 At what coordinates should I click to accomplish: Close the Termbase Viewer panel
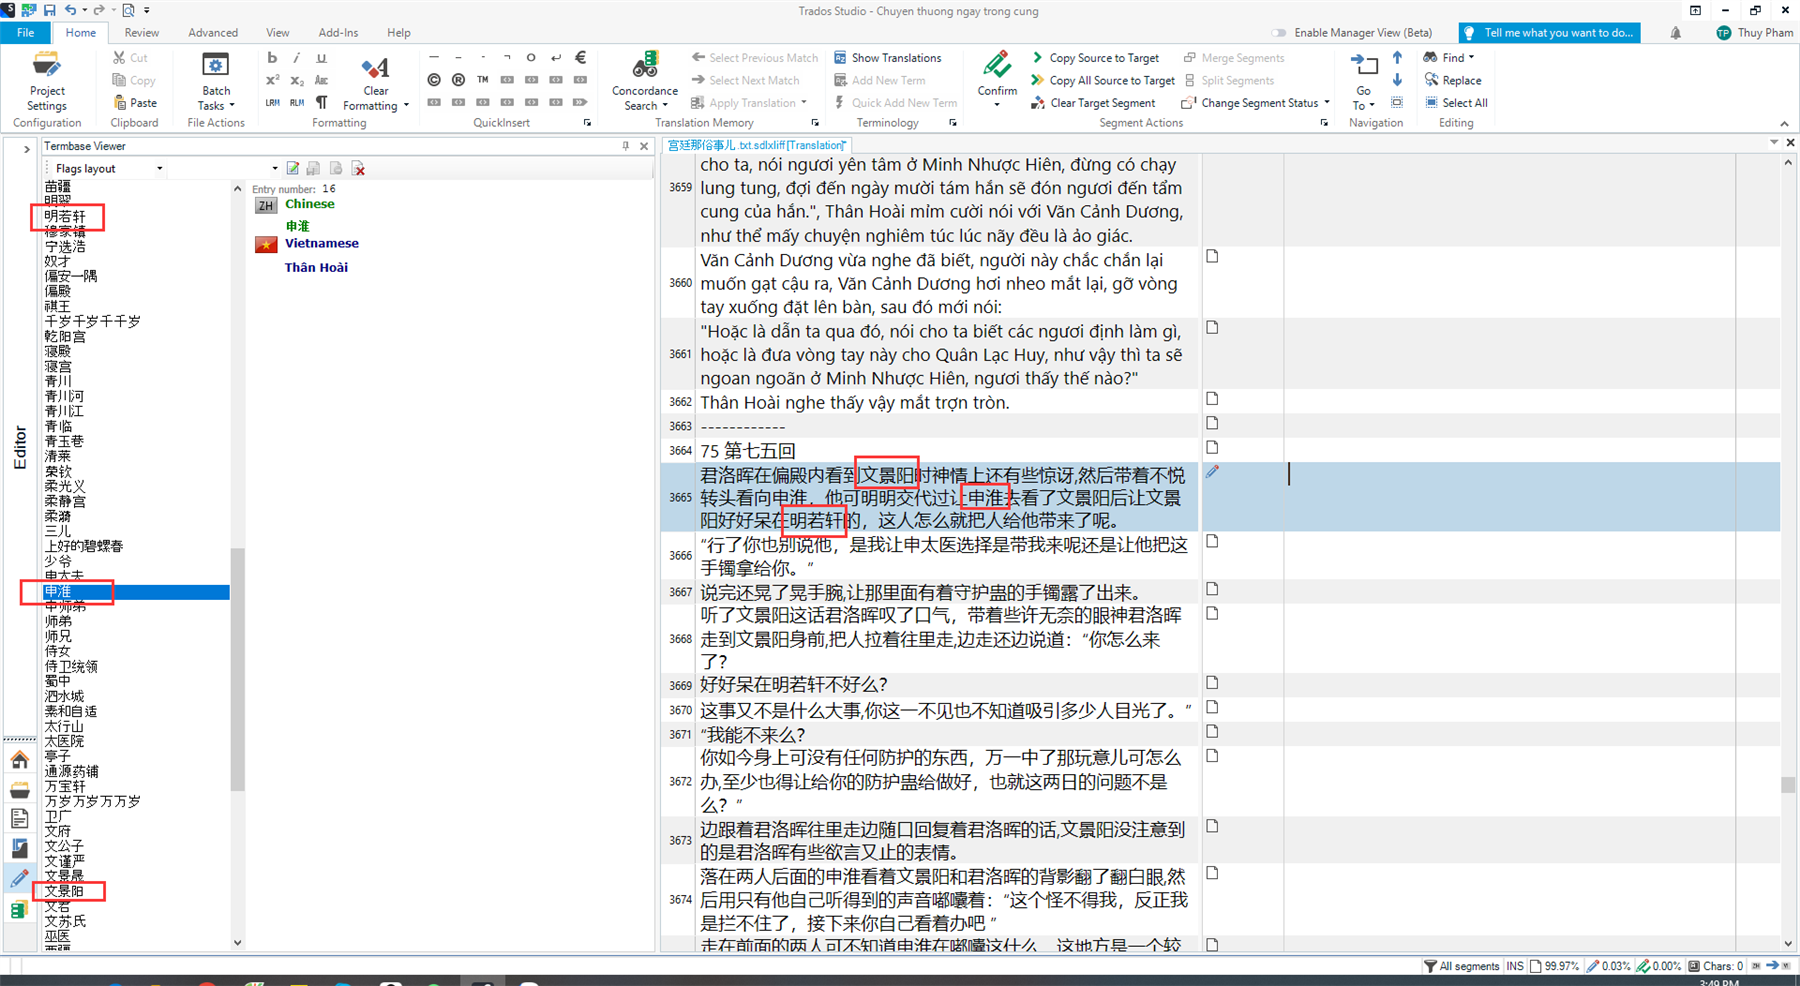click(644, 146)
